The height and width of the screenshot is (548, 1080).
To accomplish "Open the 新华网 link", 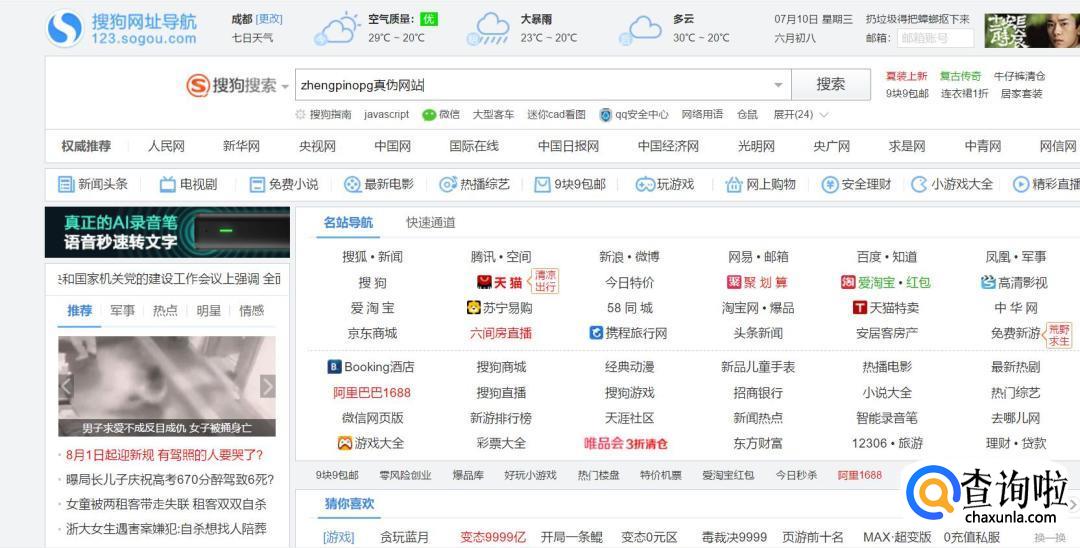I will (241, 146).
